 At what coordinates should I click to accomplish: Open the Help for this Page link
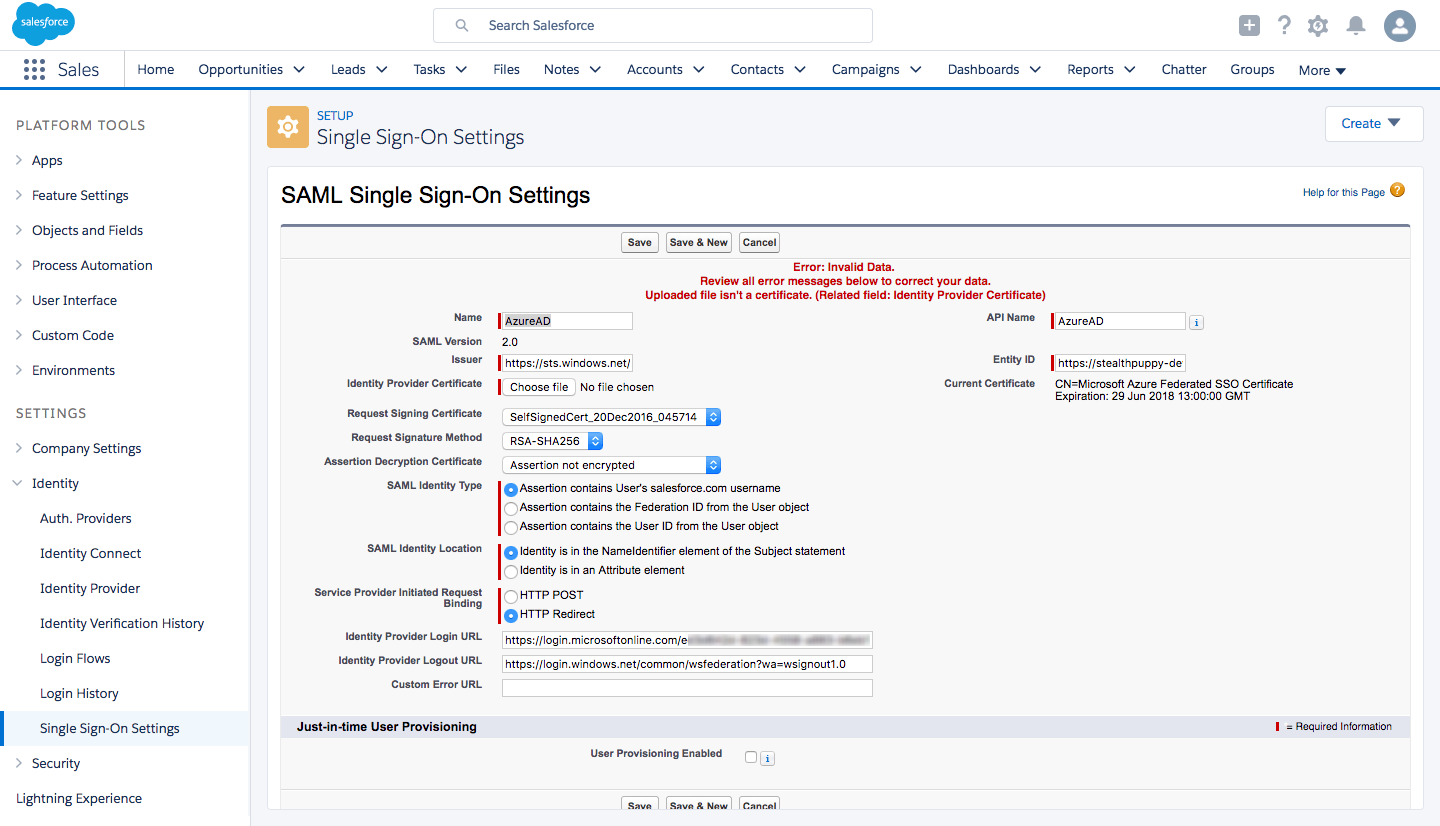click(x=1343, y=192)
